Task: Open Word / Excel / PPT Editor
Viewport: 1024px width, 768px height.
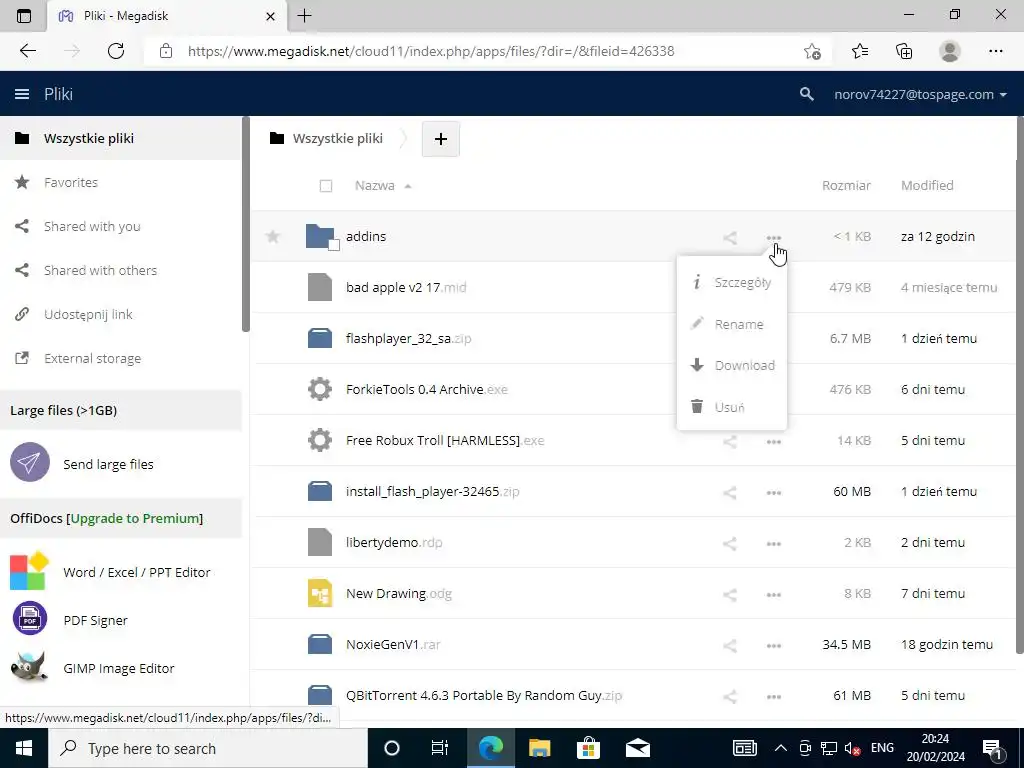Action: pos(136,572)
